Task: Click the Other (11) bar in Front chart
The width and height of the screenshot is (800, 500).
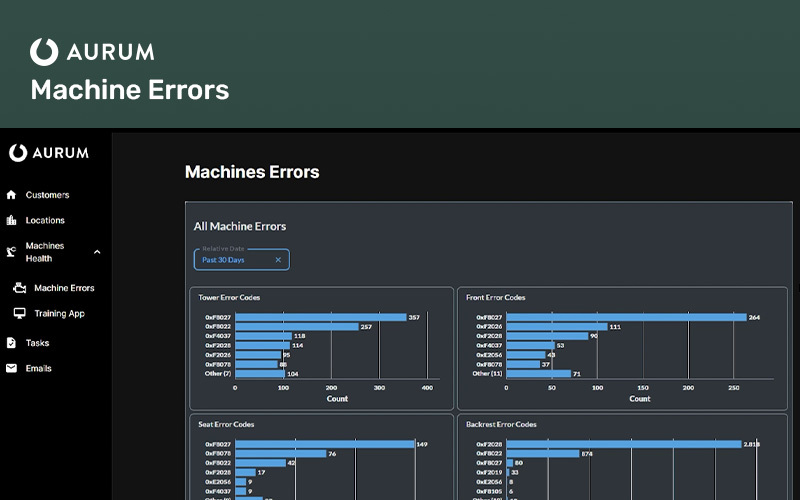Action: 539,373
